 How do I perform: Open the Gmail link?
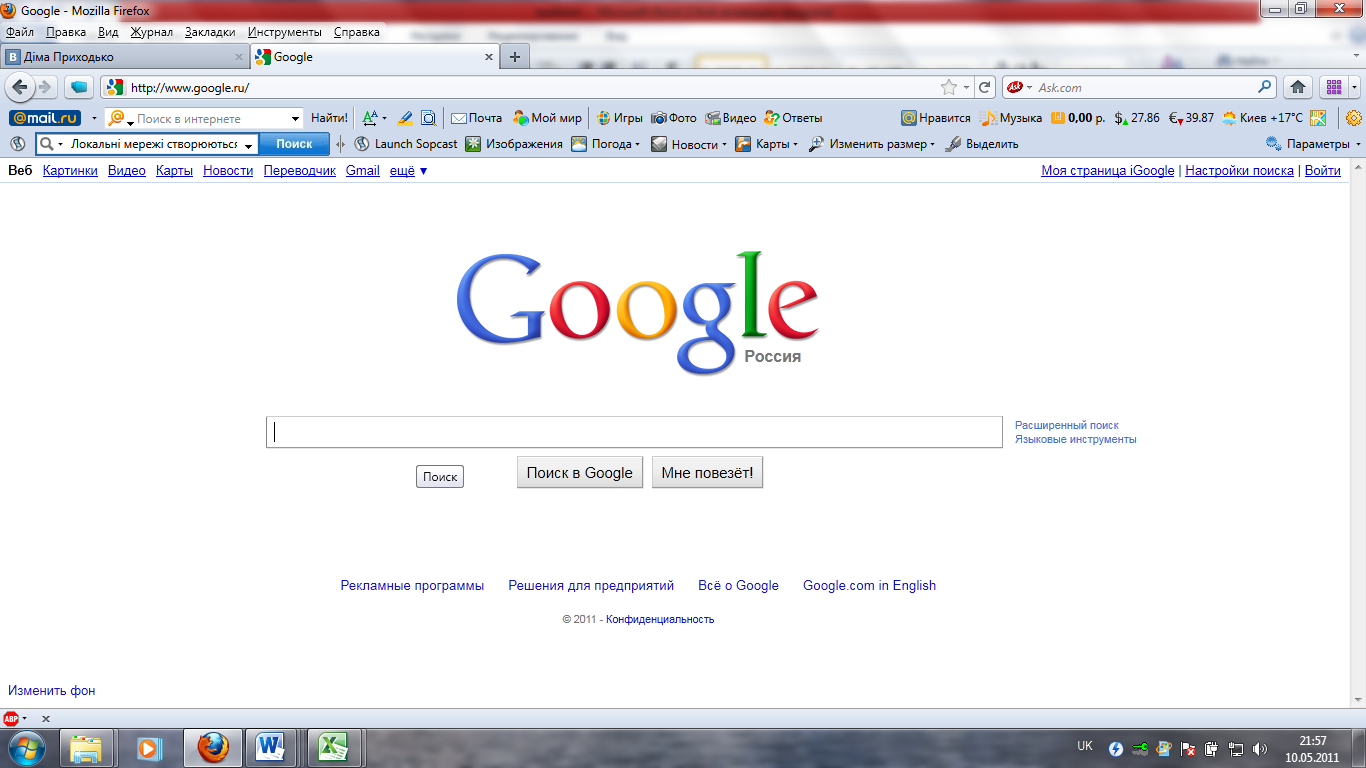(x=363, y=171)
